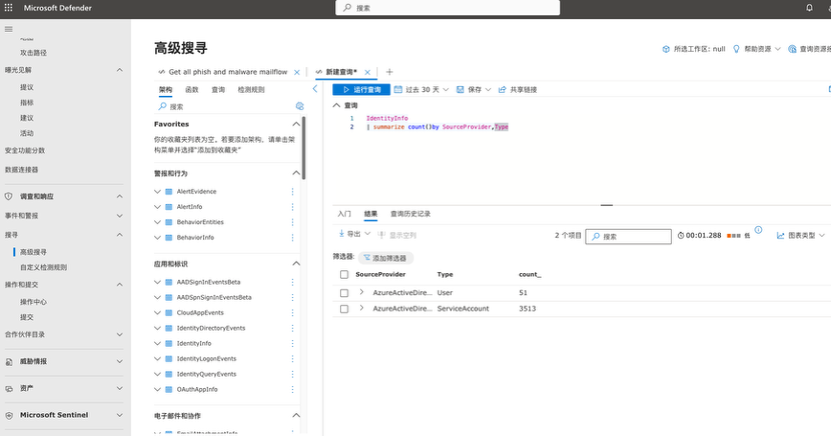Viewport: 832px width, 436px height.
Task: Close the 新建查询 tab
Action: pyautogui.click(x=367, y=72)
